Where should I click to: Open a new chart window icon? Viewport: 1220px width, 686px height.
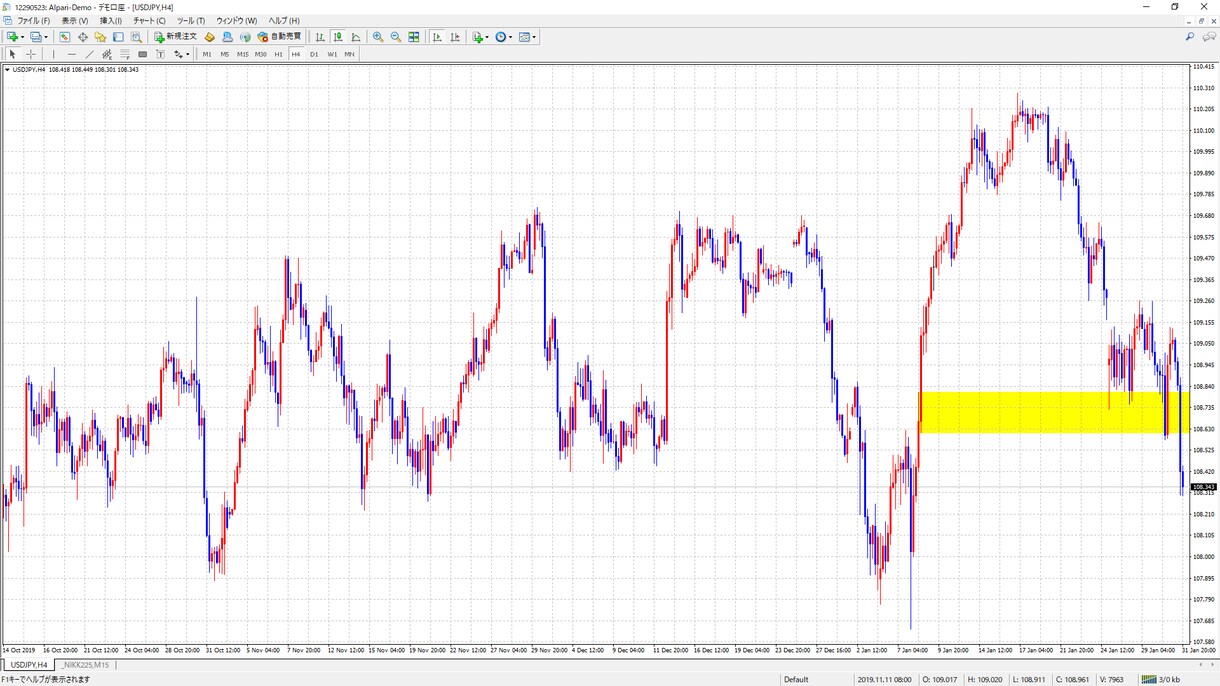pos(13,37)
